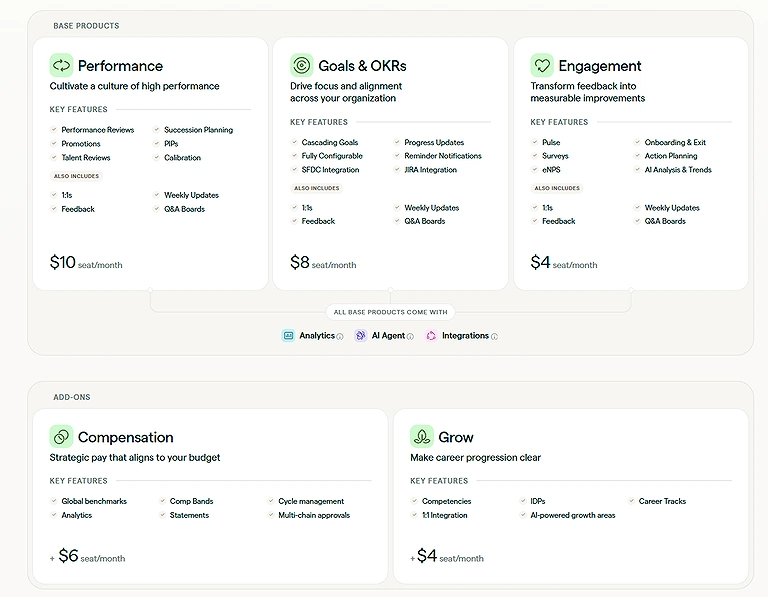Click the Goals & OKRs card heading
Image resolution: width=768 pixels, height=597 pixels.
[x=362, y=66]
